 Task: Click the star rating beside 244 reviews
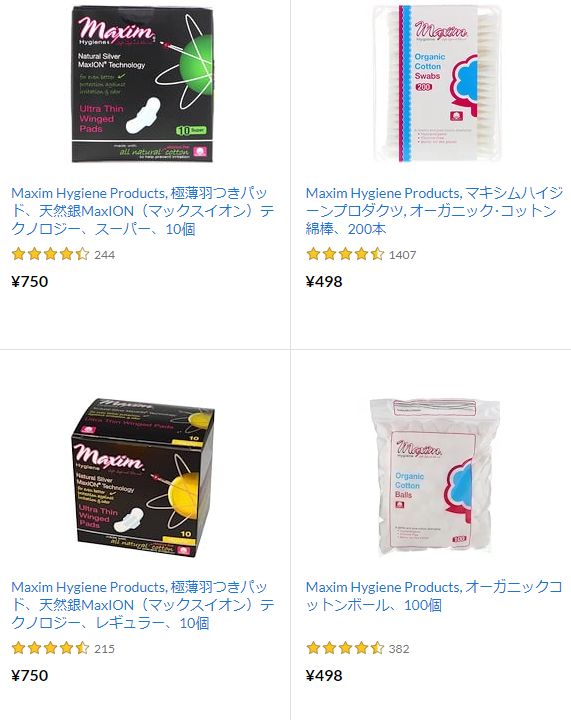(50, 254)
